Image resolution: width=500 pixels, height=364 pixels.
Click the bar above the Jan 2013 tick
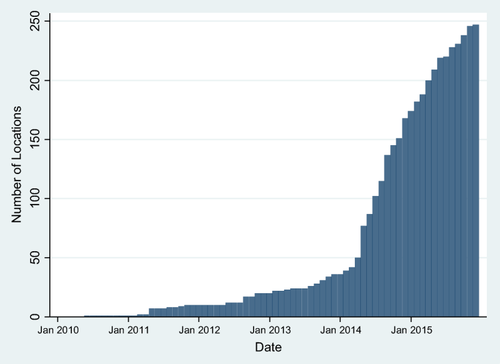(x=270, y=305)
